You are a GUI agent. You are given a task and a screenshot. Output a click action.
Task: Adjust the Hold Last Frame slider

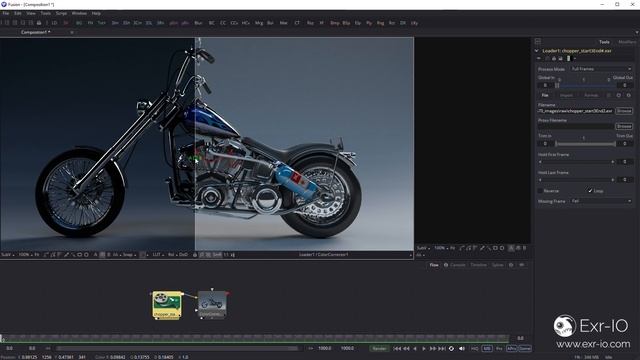coord(576,180)
